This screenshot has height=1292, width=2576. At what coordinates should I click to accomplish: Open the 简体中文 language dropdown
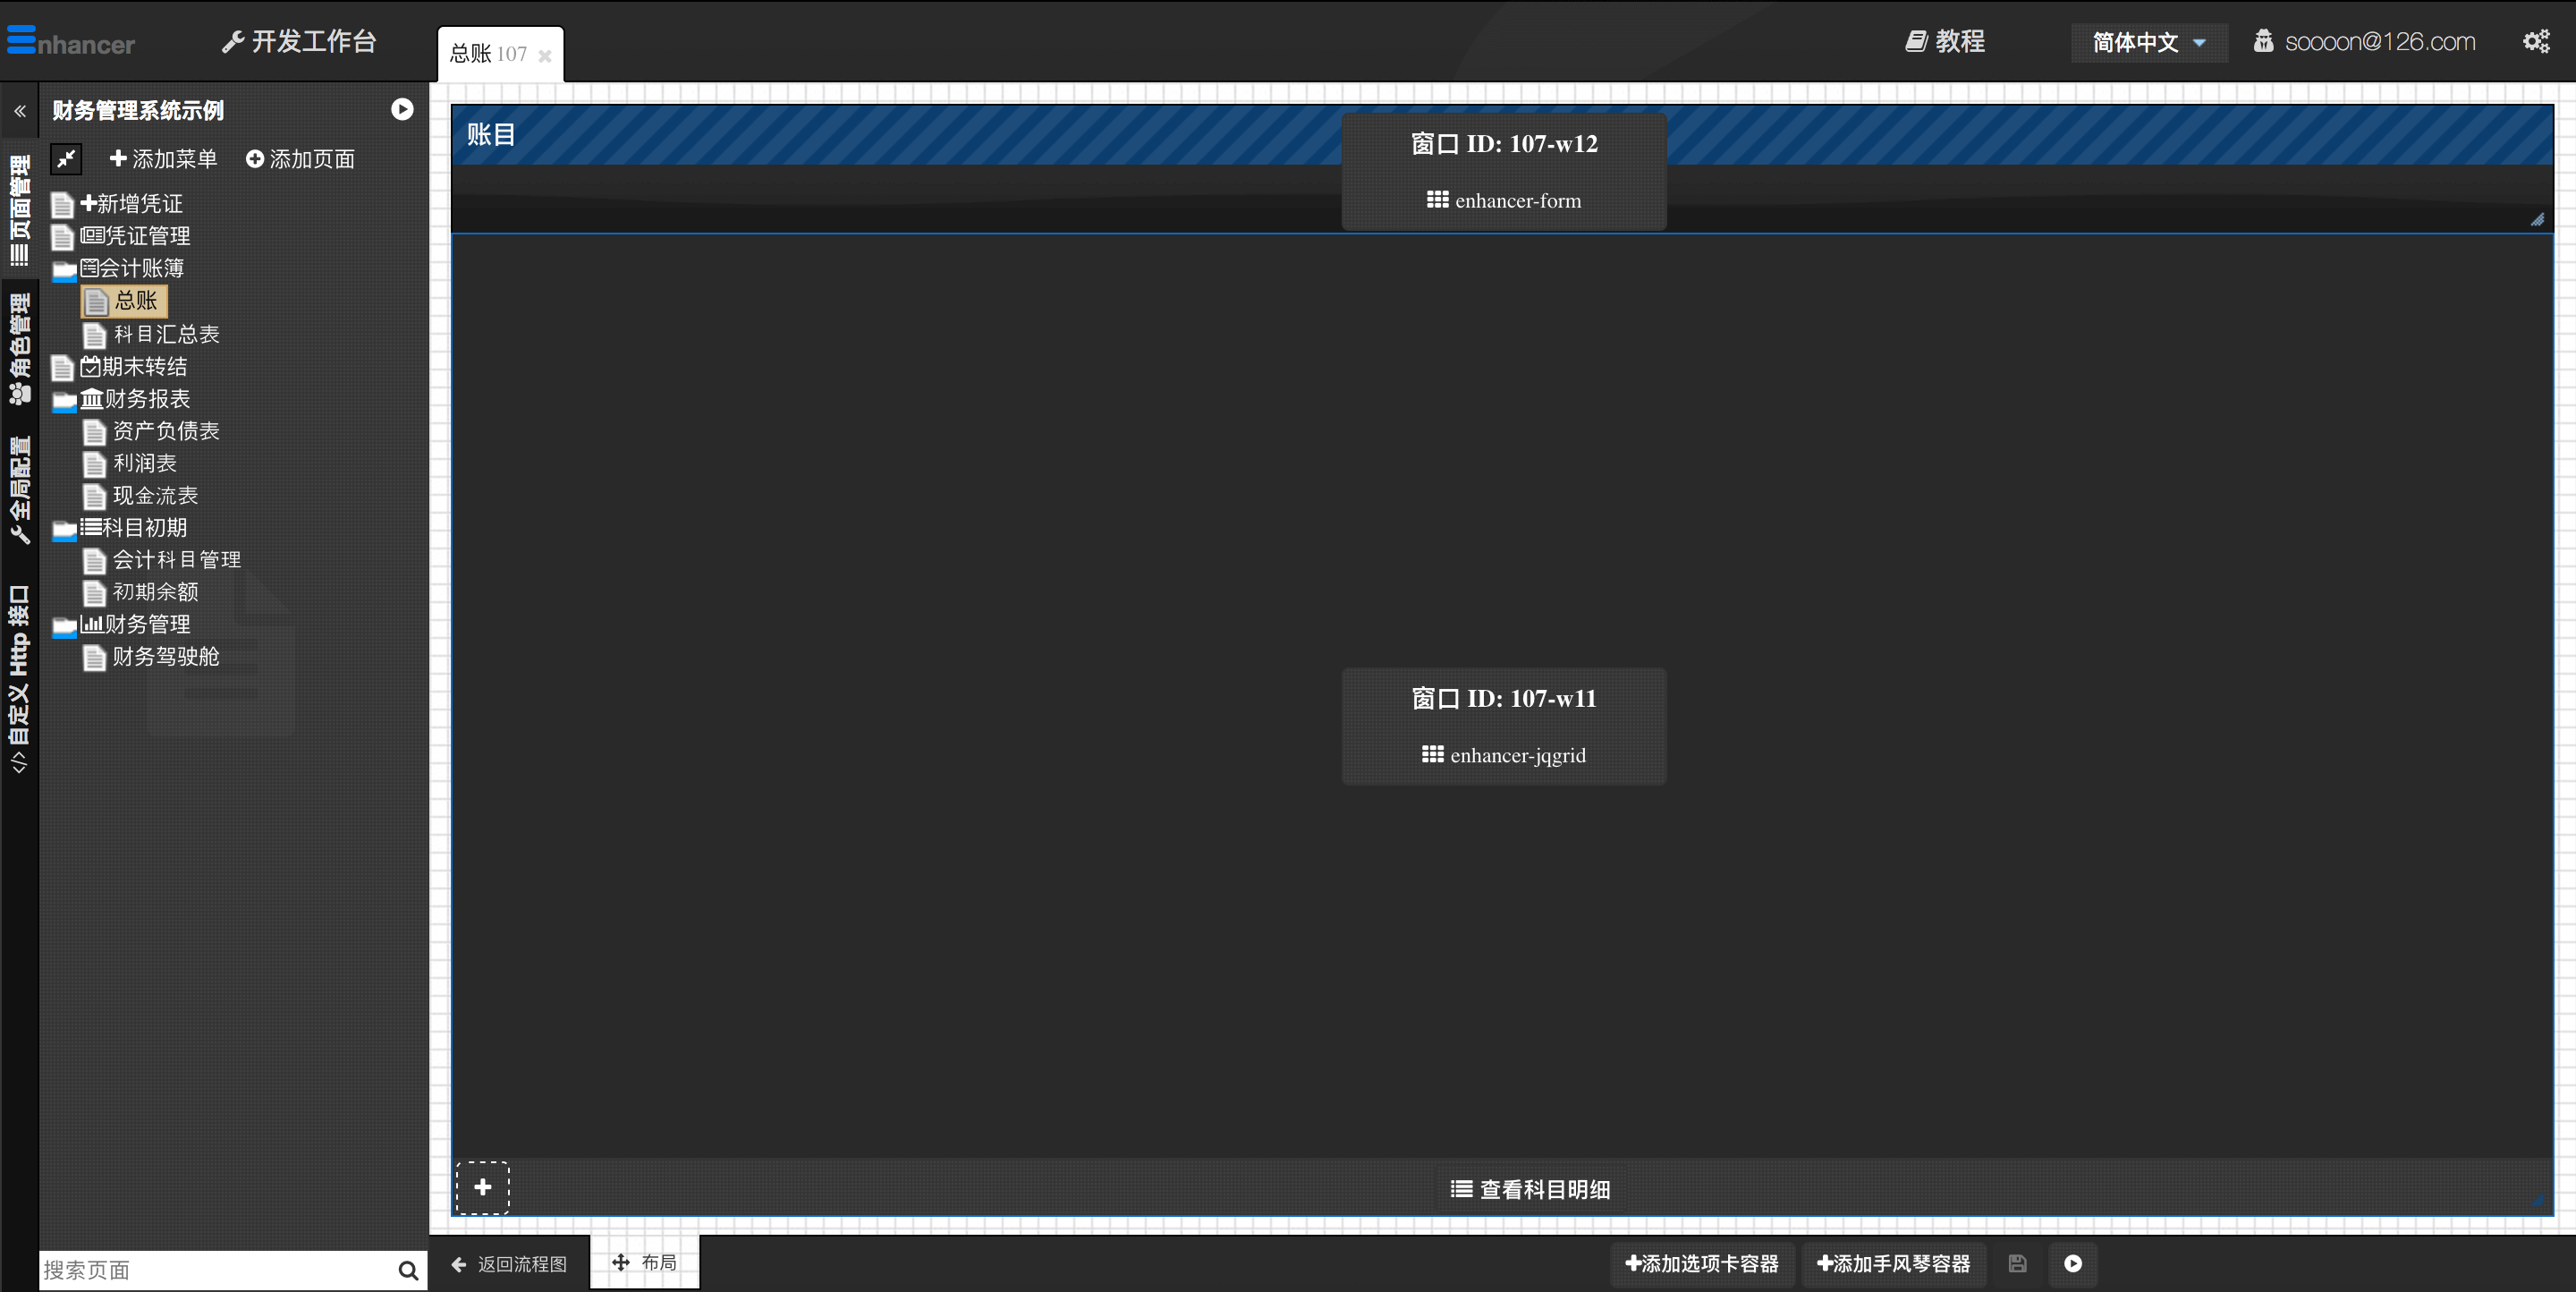click(x=2148, y=43)
